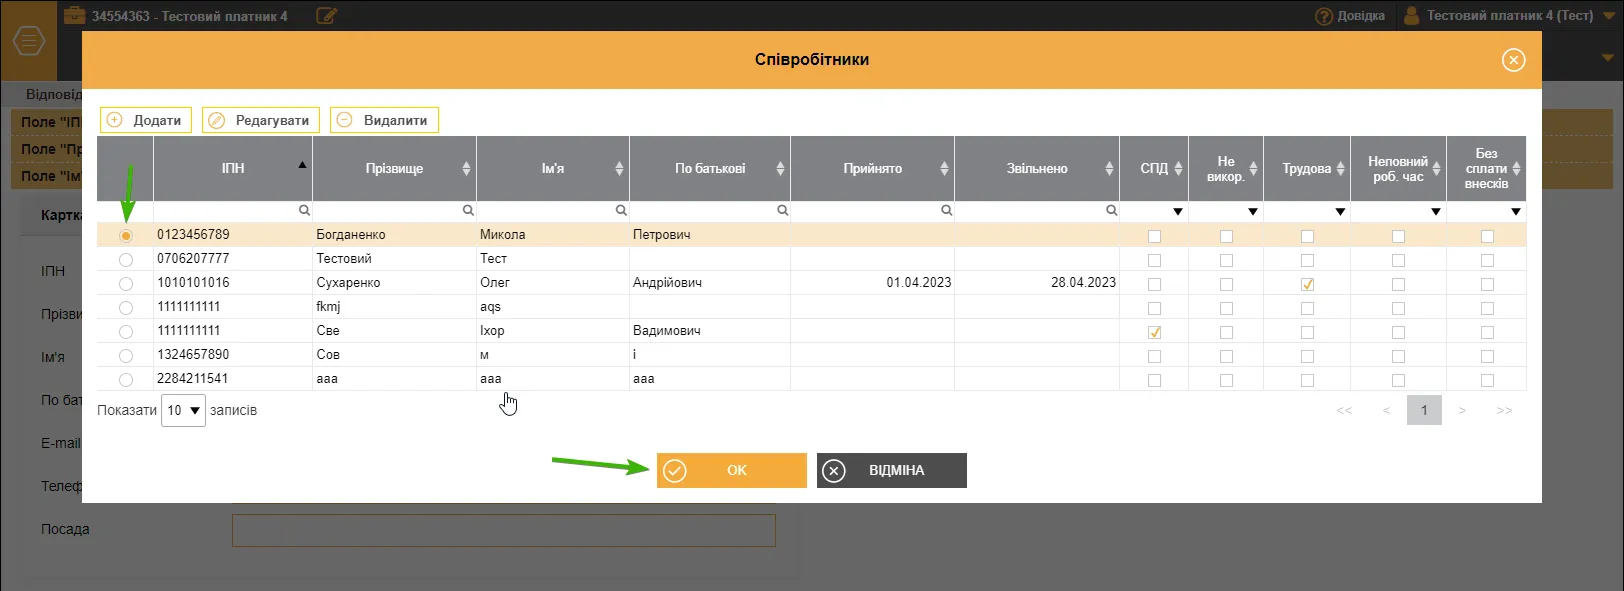This screenshot has width=1624, height=591.
Task: Toggle Трудова checkbox for Сухаренко
Action: 1307,284
